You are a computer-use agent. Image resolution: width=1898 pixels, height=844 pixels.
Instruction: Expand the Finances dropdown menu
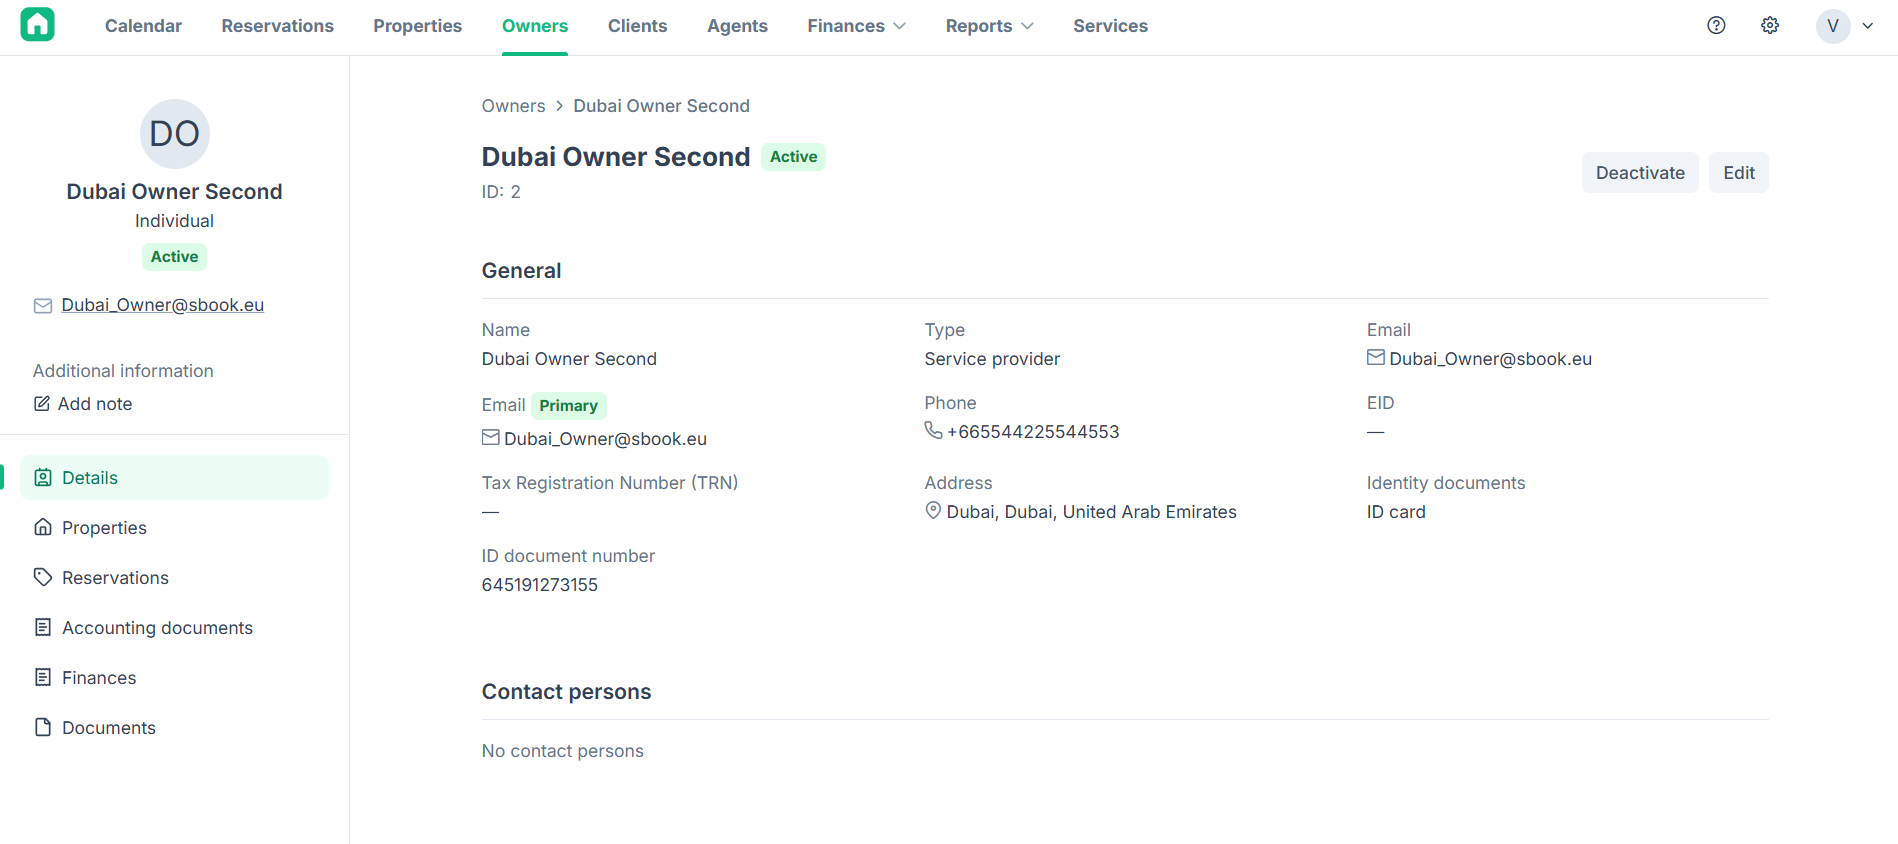click(856, 26)
